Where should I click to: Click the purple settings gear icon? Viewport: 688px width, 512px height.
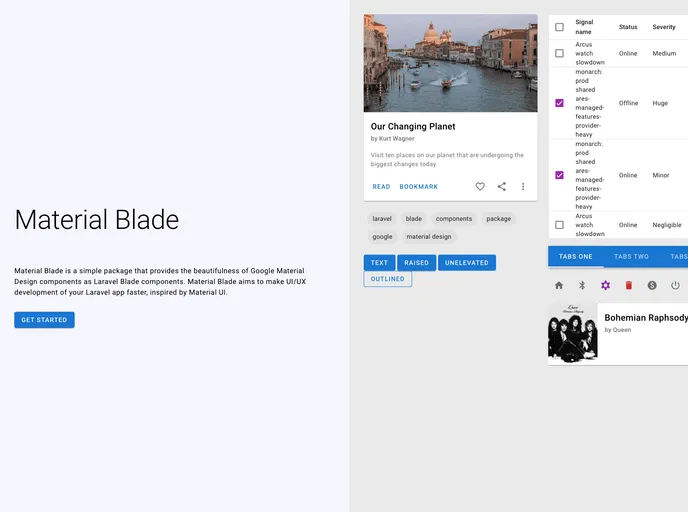(x=606, y=286)
